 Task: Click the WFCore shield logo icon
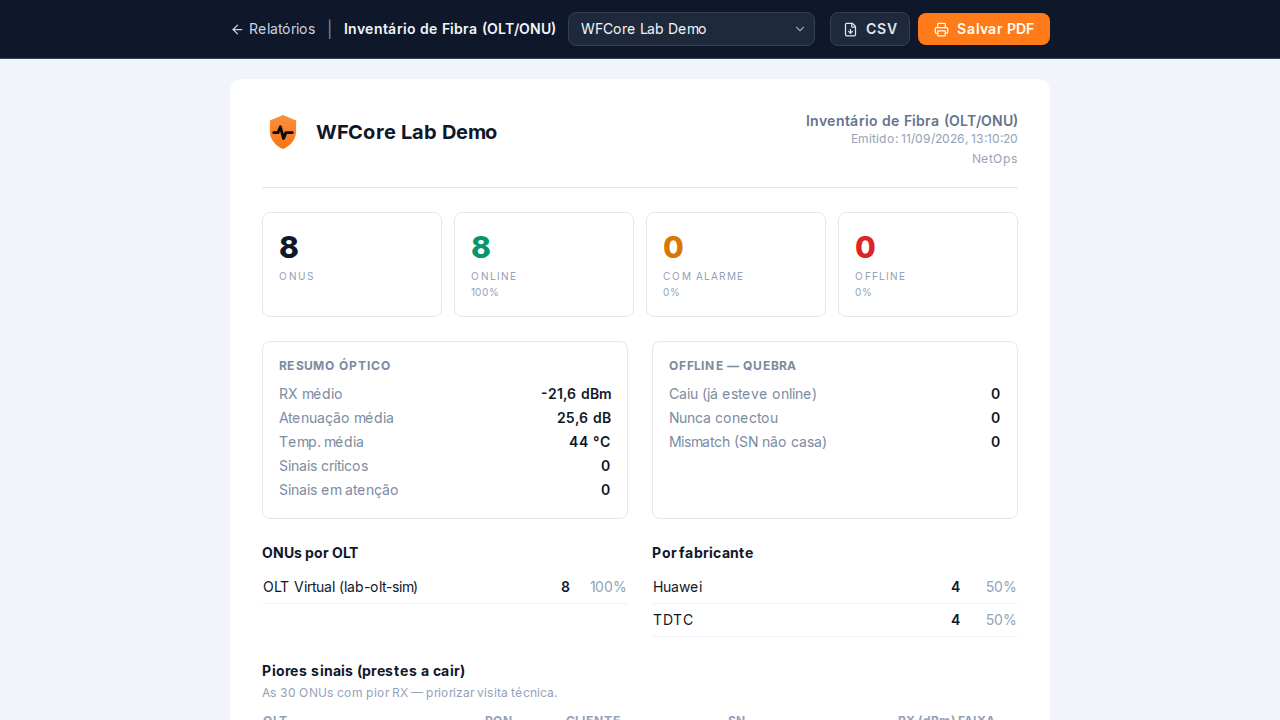click(283, 132)
